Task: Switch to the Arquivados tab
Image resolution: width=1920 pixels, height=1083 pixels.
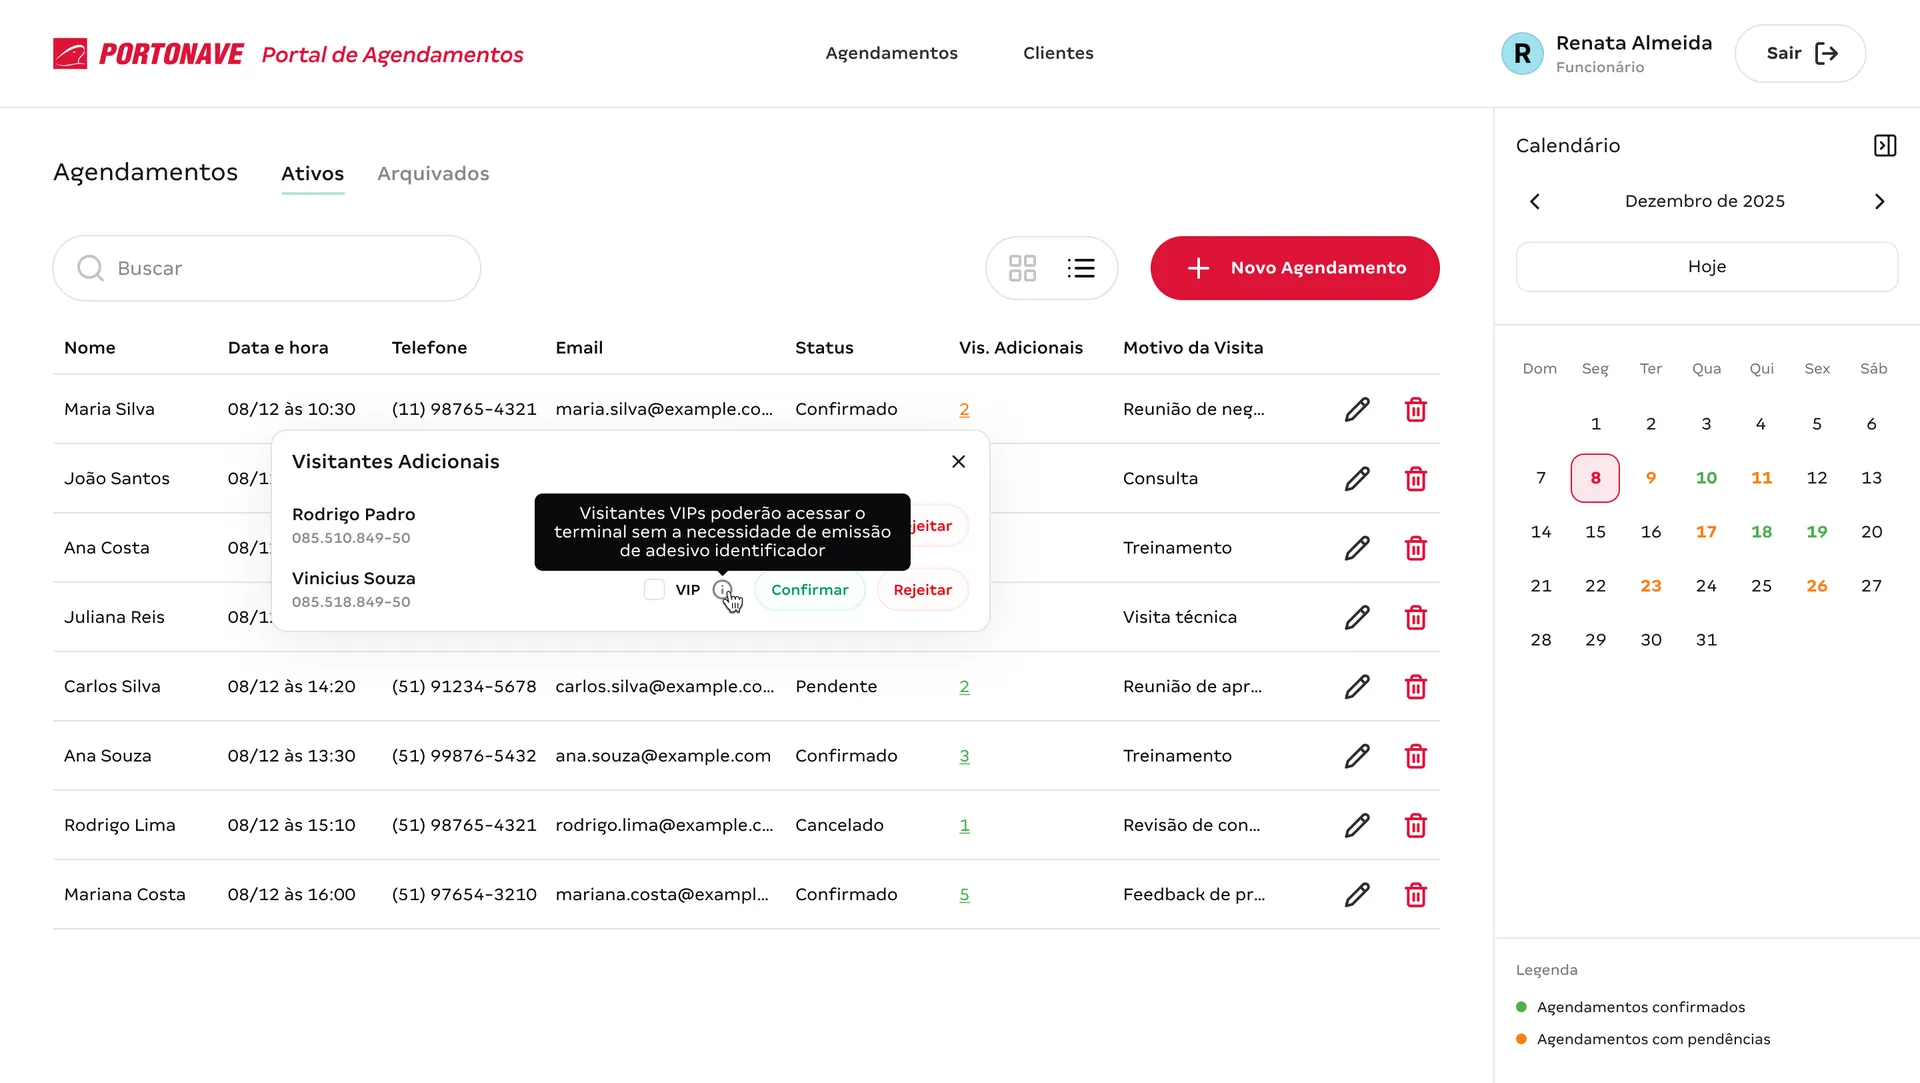Action: tap(433, 174)
